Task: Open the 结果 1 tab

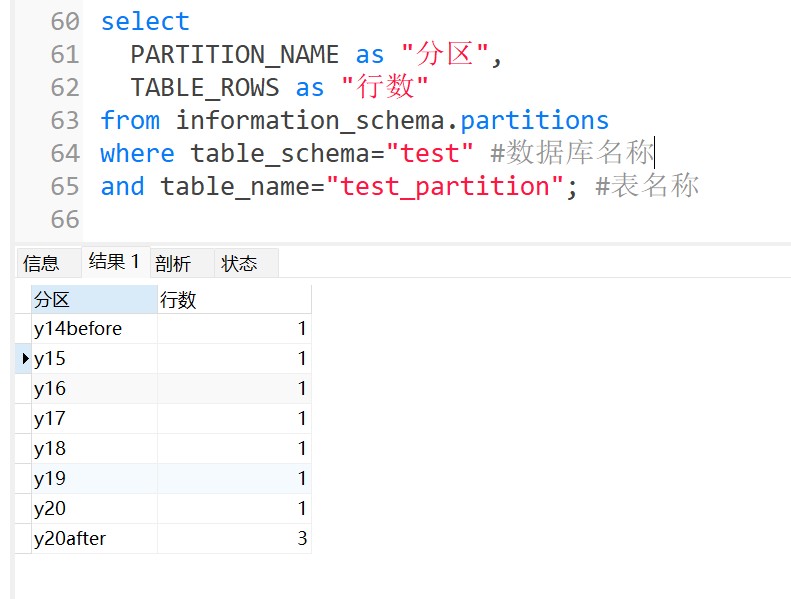Action: pyautogui.click(x=114, y=262)
